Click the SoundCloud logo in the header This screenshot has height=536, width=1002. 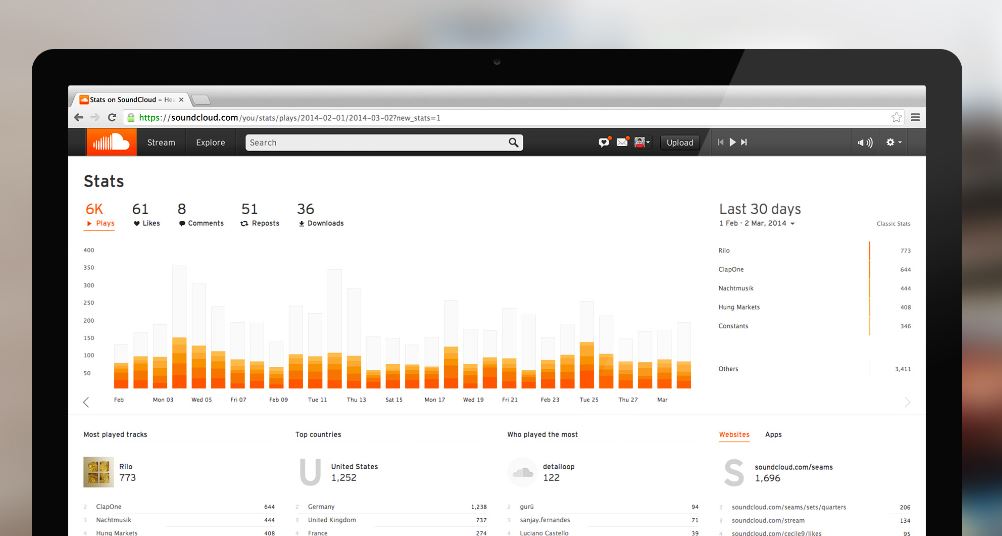111,142
